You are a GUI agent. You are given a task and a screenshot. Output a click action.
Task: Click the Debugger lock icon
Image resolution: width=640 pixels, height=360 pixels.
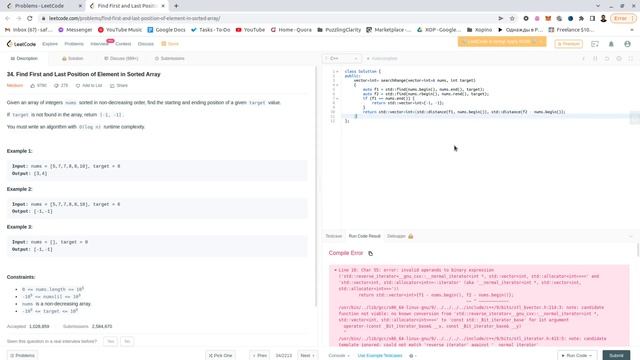click(411, 236)
